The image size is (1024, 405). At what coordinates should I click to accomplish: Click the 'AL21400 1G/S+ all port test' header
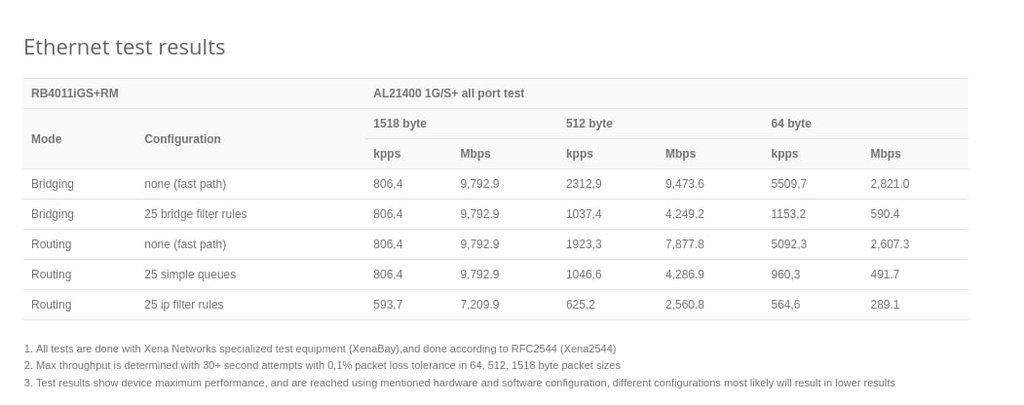pos(448,94)
